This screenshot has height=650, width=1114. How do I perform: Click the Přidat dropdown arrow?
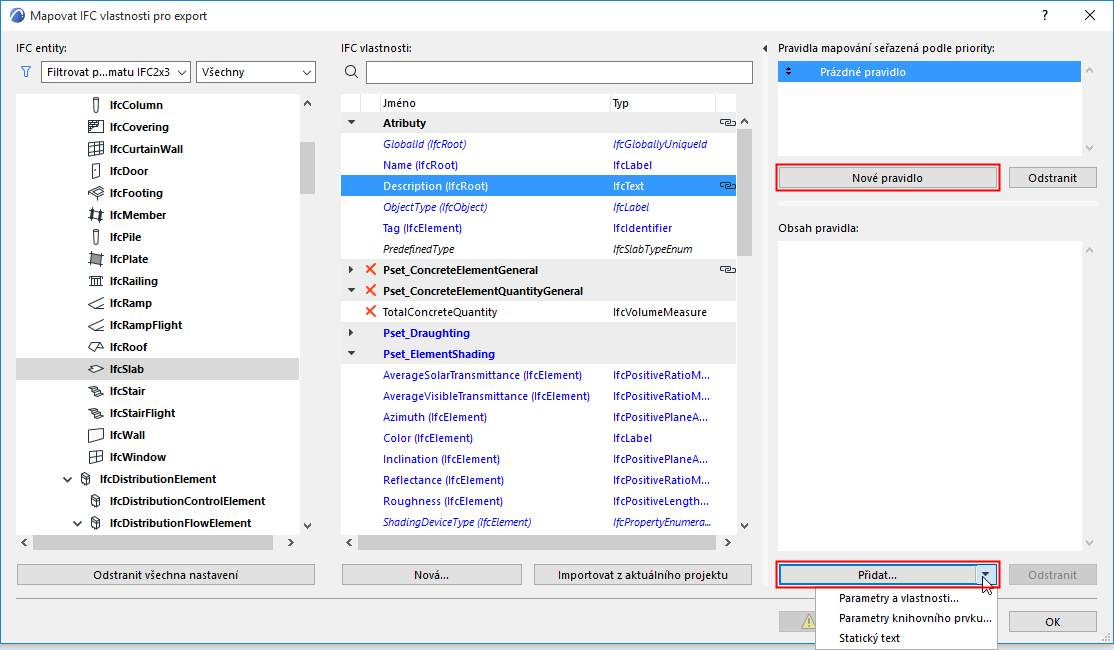click(x=985, y=575)
